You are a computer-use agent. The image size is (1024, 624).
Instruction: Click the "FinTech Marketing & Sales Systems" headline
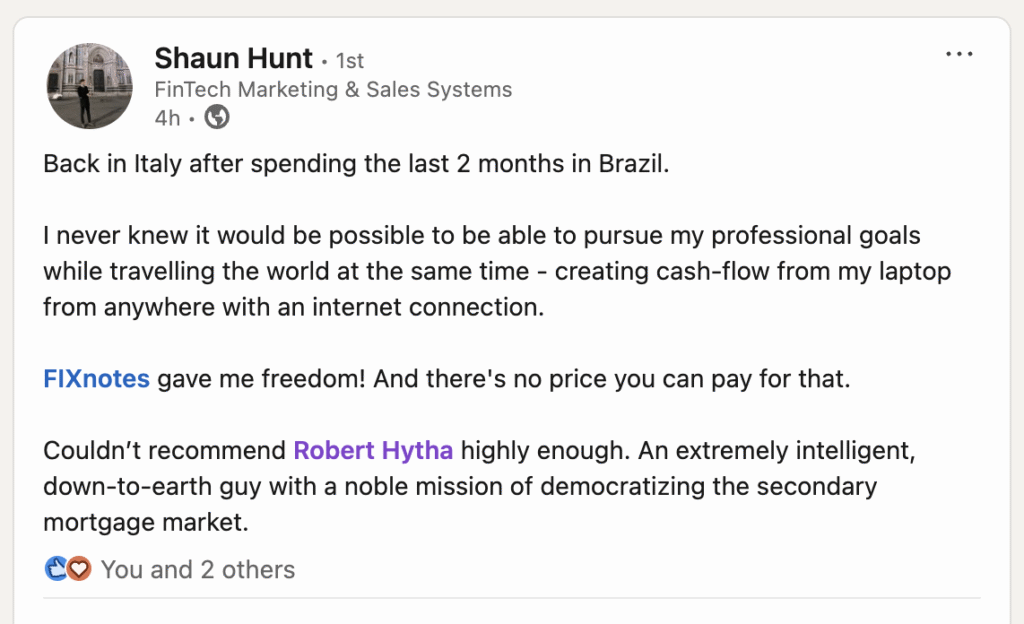tap(333, 89)
